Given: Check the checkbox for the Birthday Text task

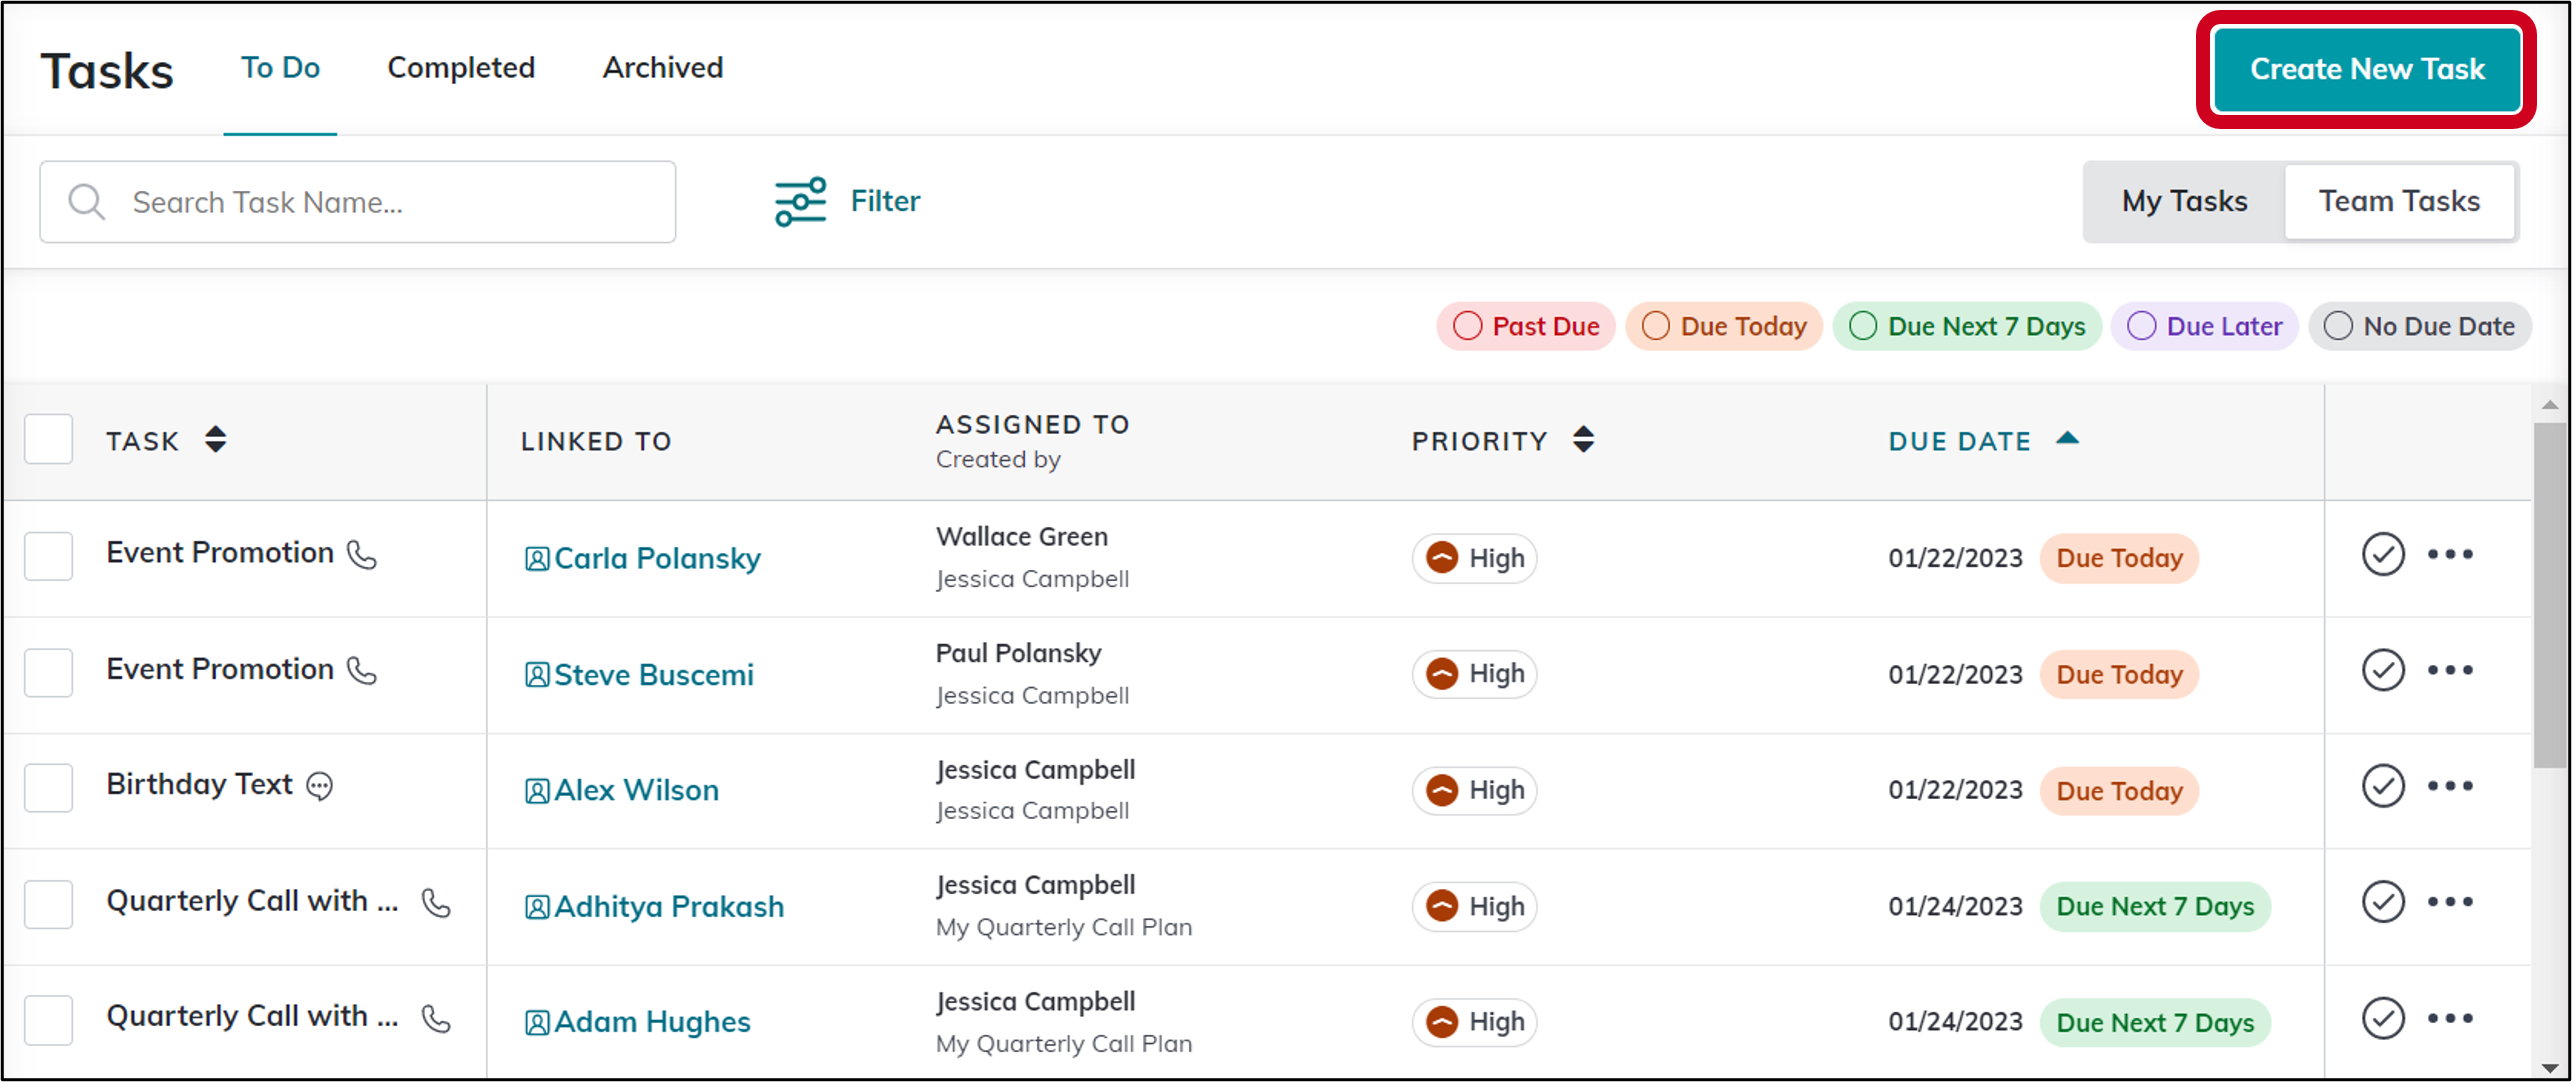Looking at the screenshot, I should coord(48,787).
